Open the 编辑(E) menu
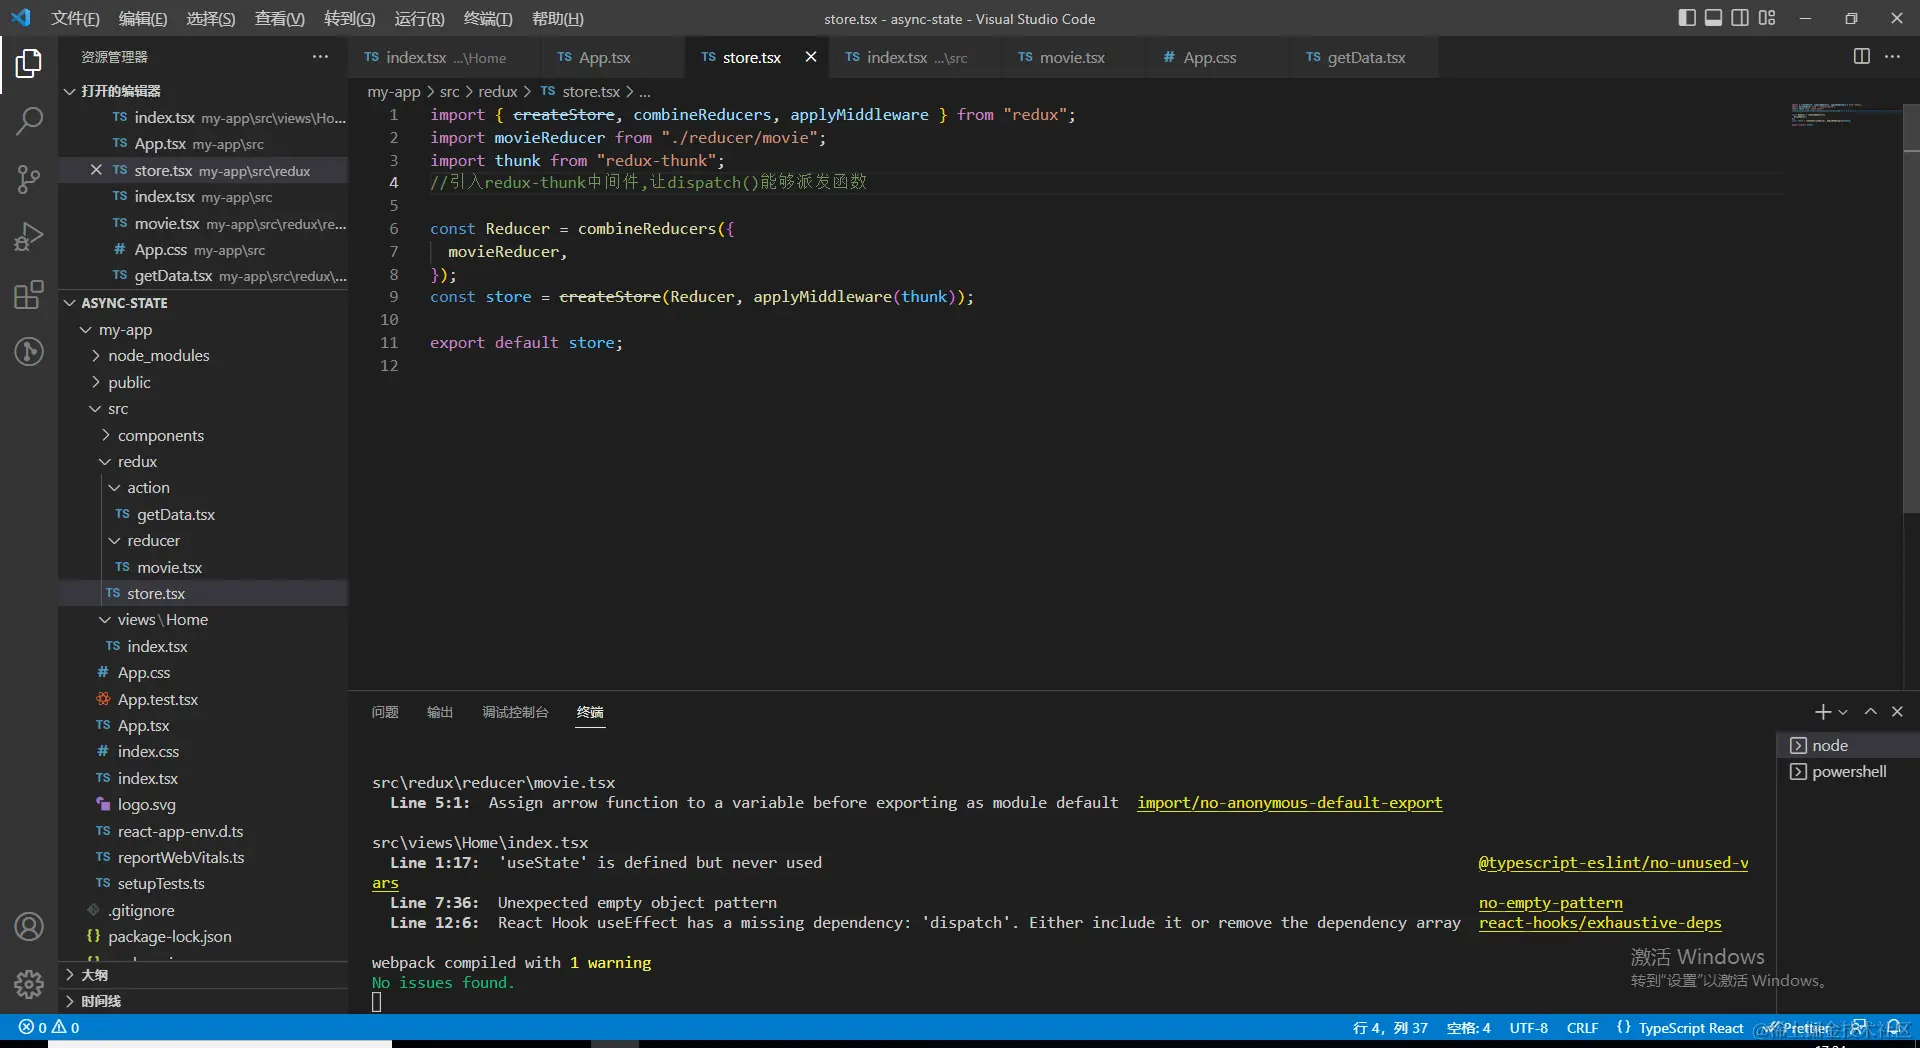The height and width of the screenshot is (1048, 1920). [x=143, y=18]
